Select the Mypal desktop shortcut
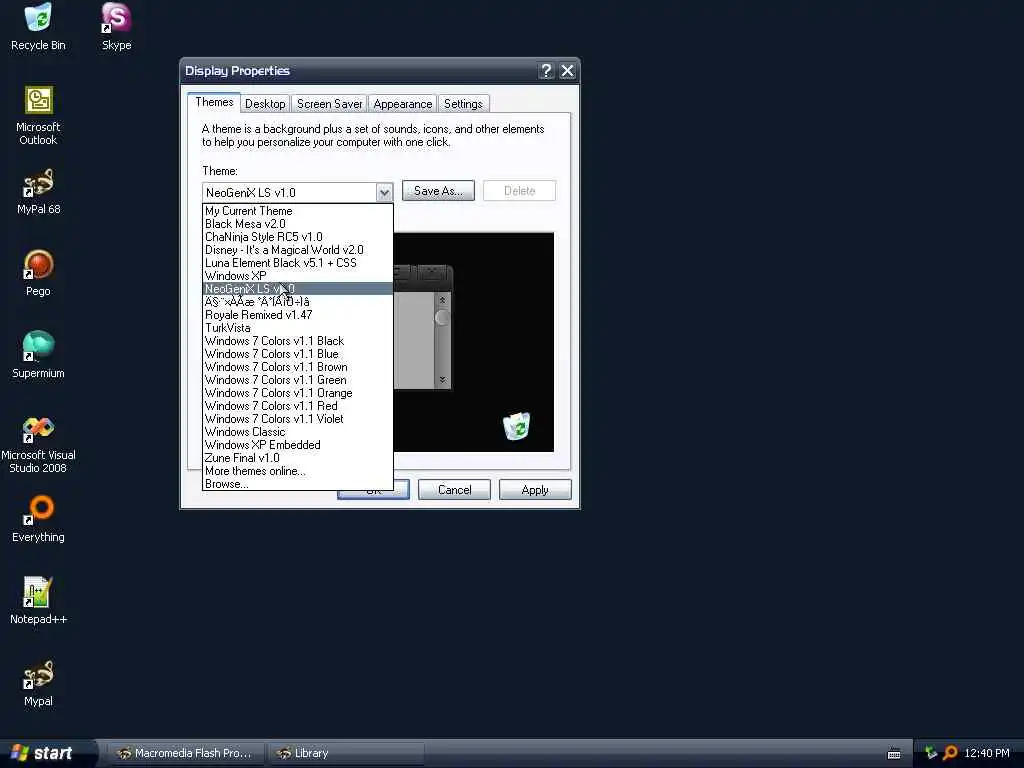The height and width of the screenshot is (768, 1024). tap(38, 684)
